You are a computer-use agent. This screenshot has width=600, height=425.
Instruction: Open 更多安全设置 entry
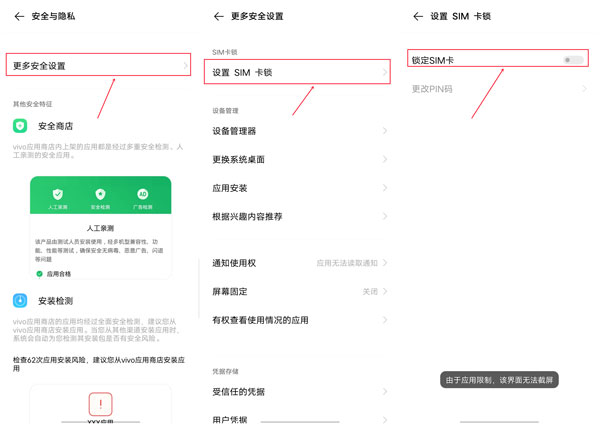coord(98,66)
